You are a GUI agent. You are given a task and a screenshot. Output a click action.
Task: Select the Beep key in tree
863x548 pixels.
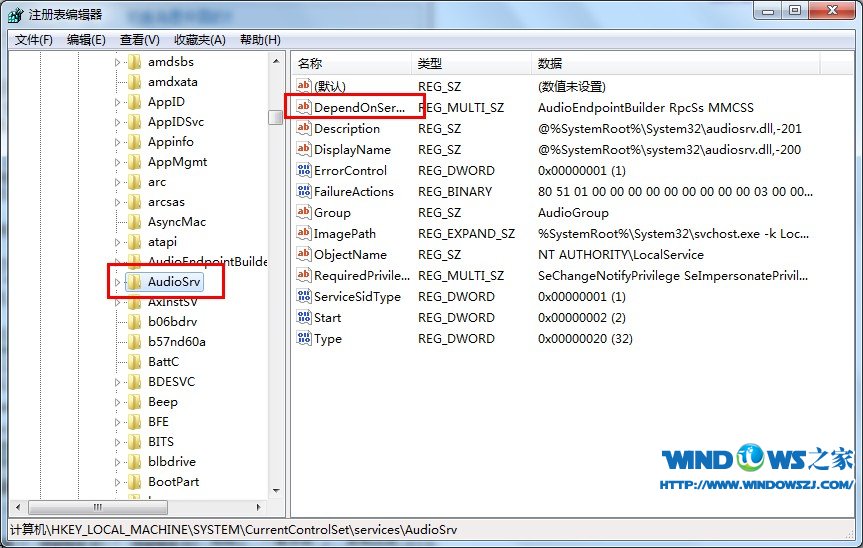point(162,402)
